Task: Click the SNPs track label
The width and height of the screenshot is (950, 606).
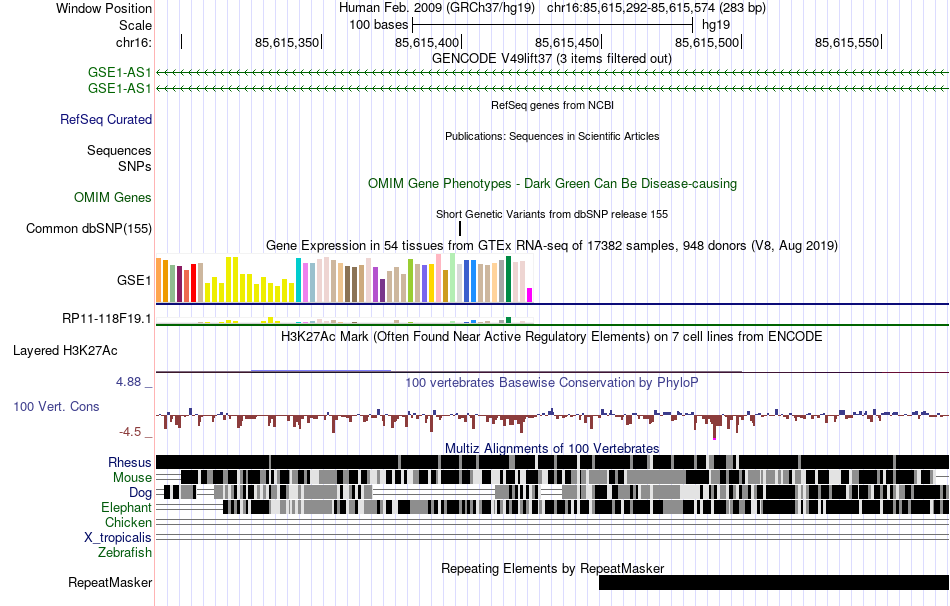Action: (x=135, y=166)
